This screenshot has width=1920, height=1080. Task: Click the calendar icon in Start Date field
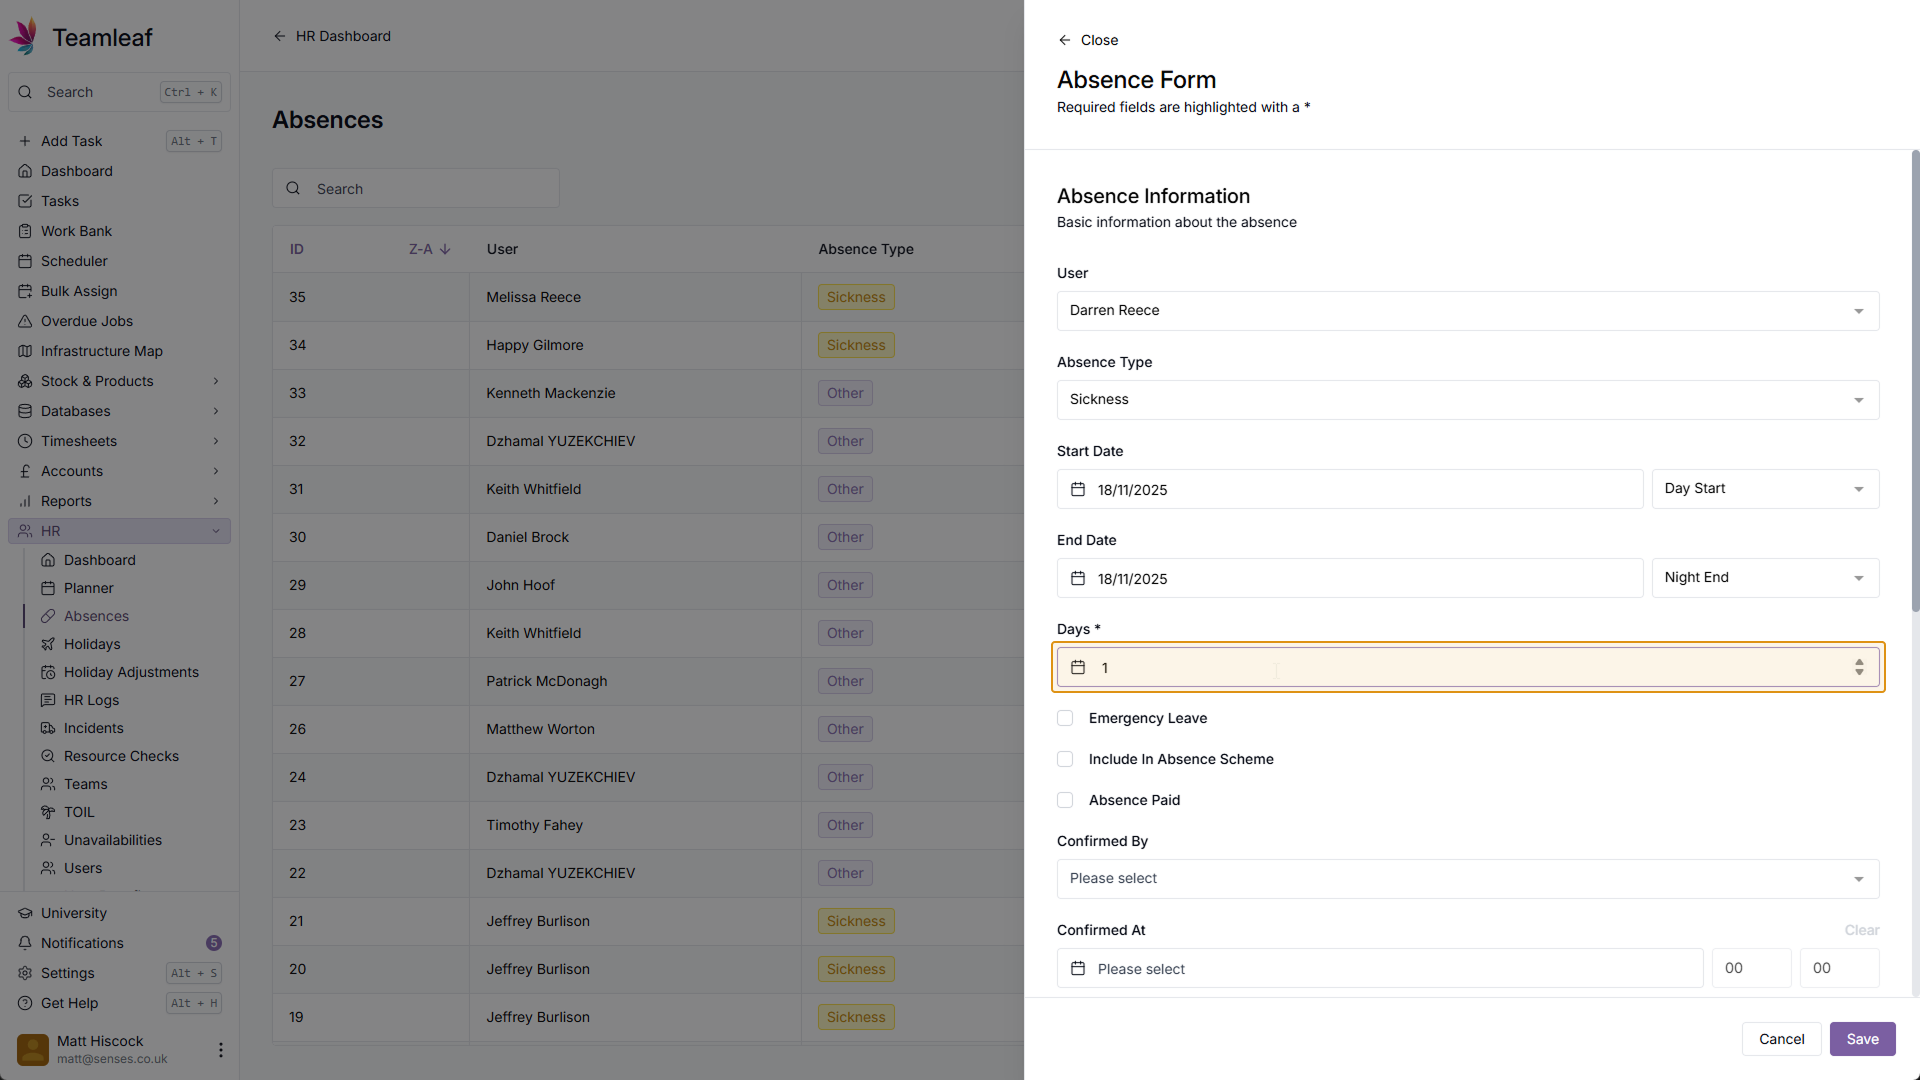[x=1078, y=489]
